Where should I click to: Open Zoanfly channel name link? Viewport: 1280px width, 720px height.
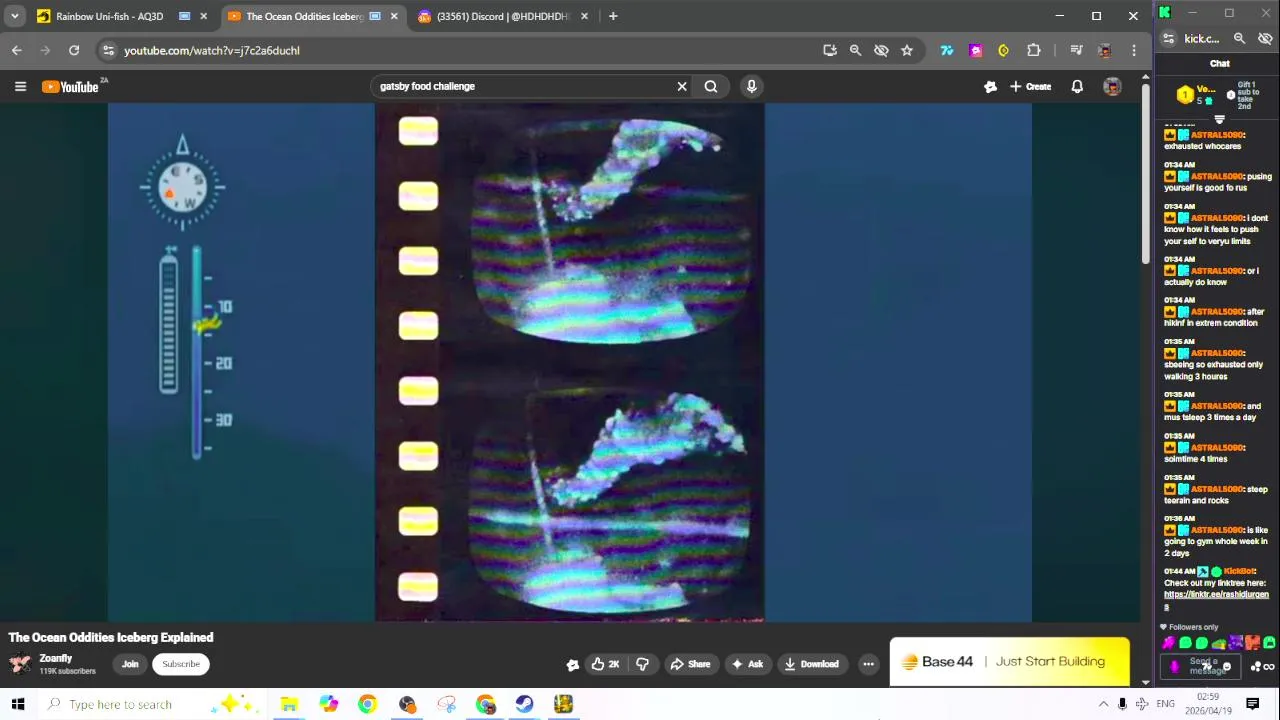click(56, 658)
